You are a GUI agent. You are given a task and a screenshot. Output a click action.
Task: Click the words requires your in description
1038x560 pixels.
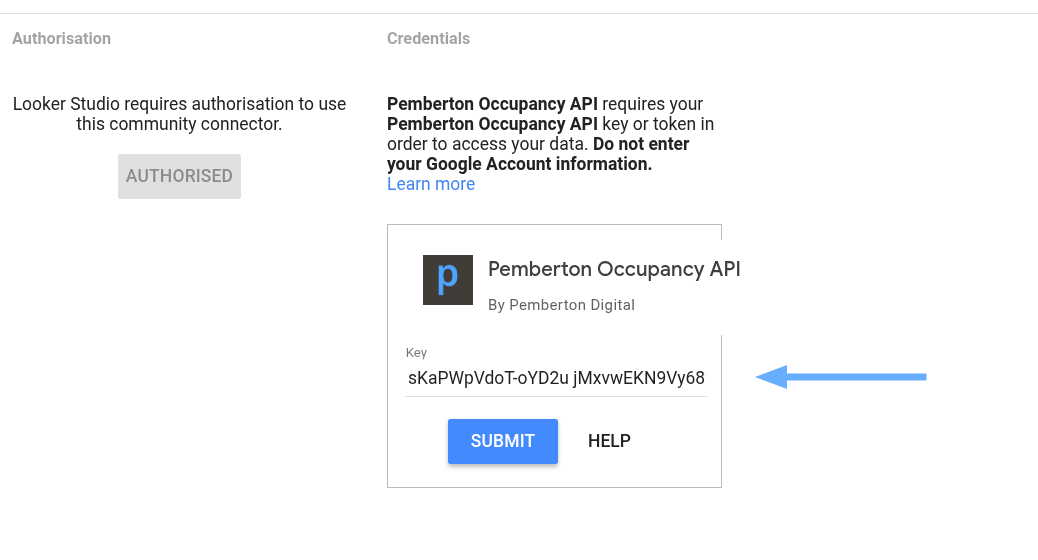click(x=653, y=104)
